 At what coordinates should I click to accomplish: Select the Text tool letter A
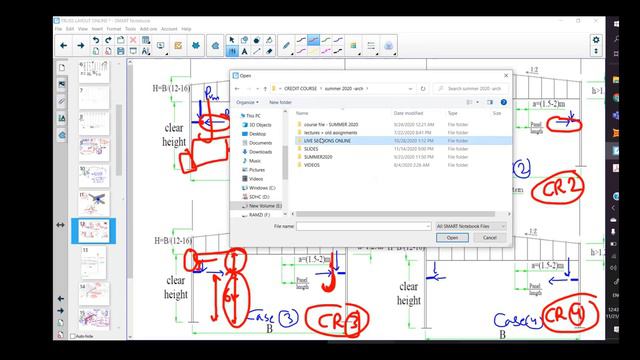pyautogui.click(x=244, y=51)
